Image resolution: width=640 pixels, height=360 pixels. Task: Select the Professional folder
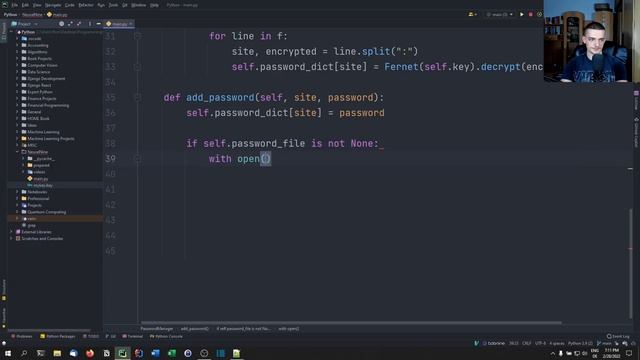[x=38, y=198]
